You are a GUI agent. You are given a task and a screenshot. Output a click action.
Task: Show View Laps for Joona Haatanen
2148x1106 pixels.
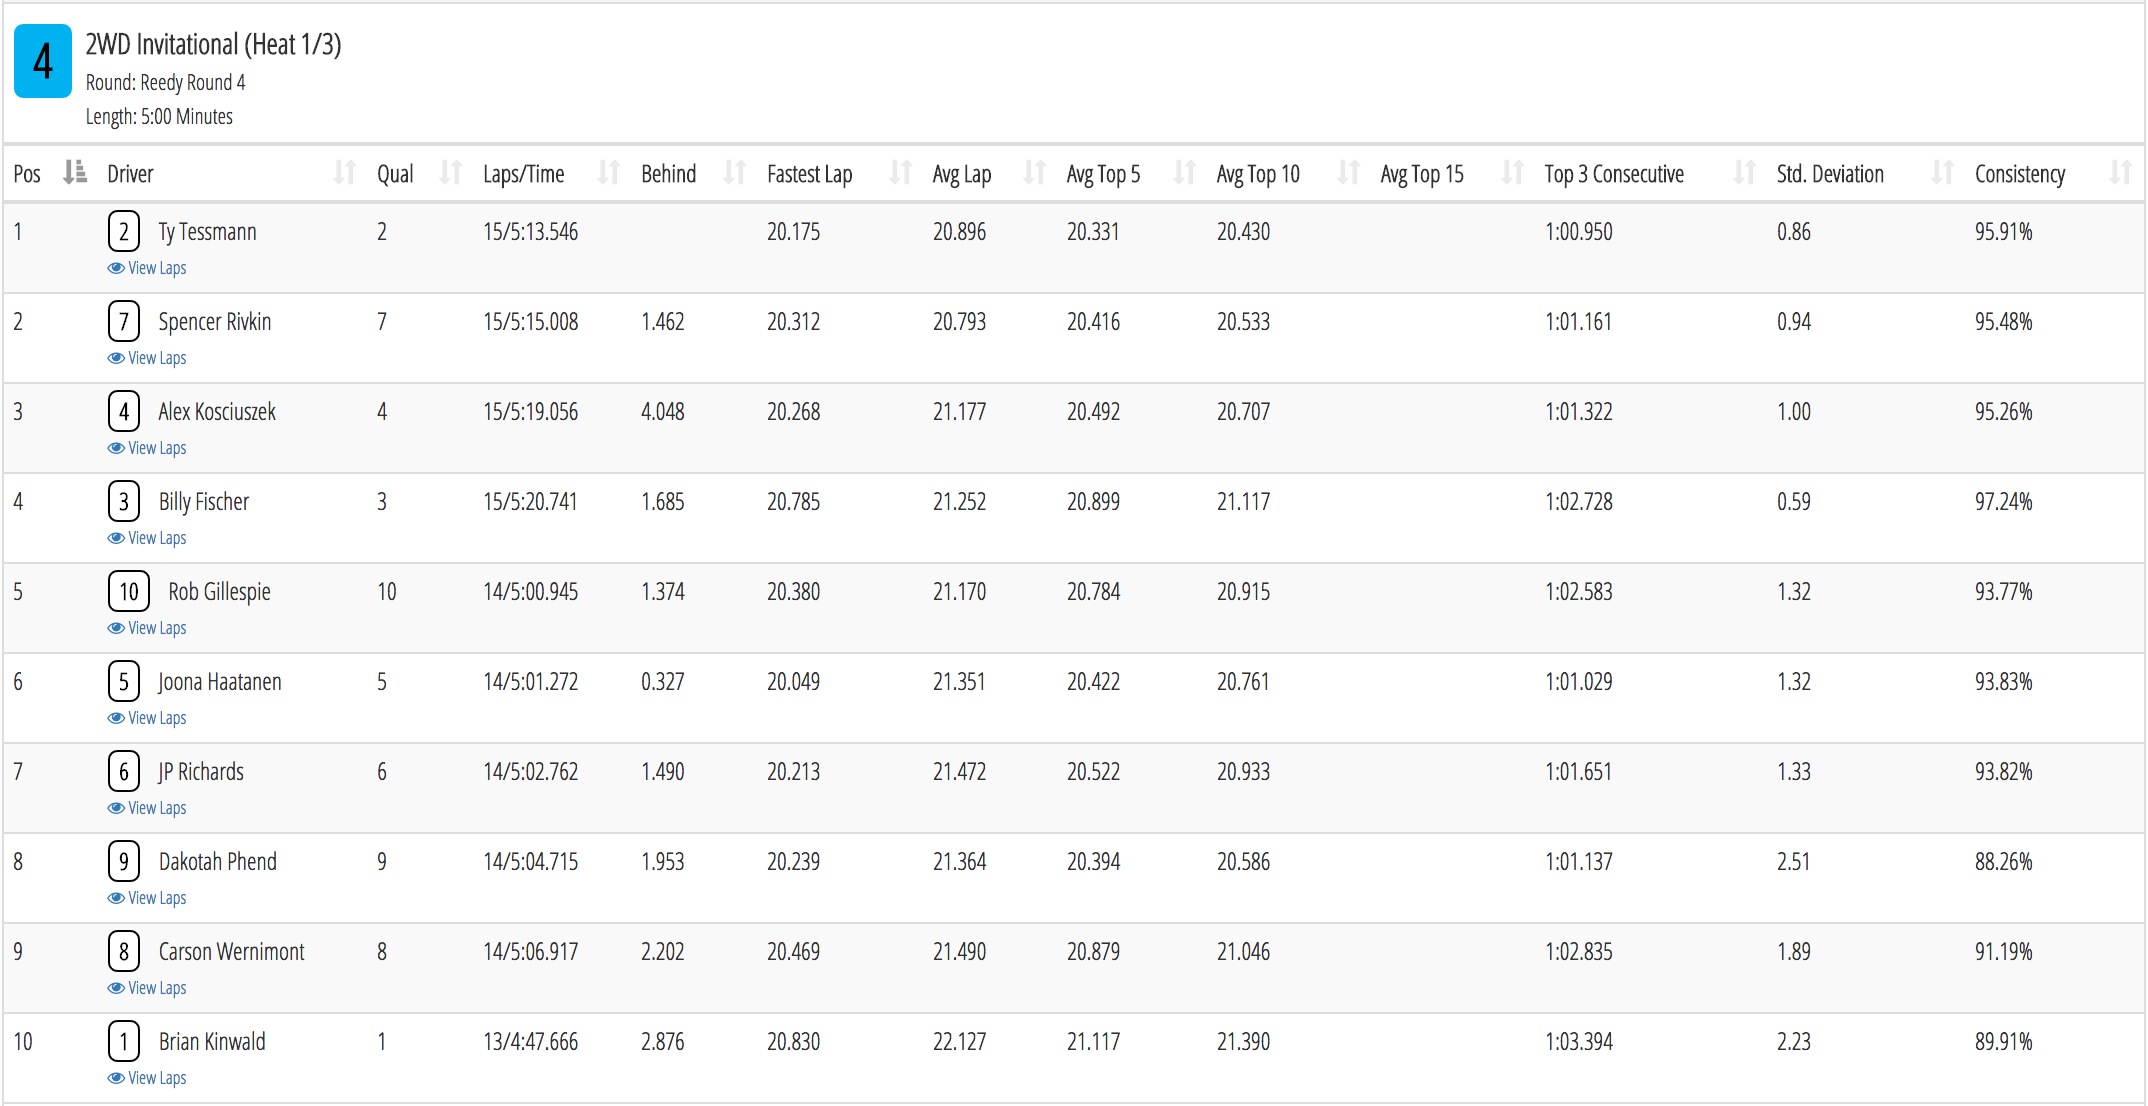[147, 718]
